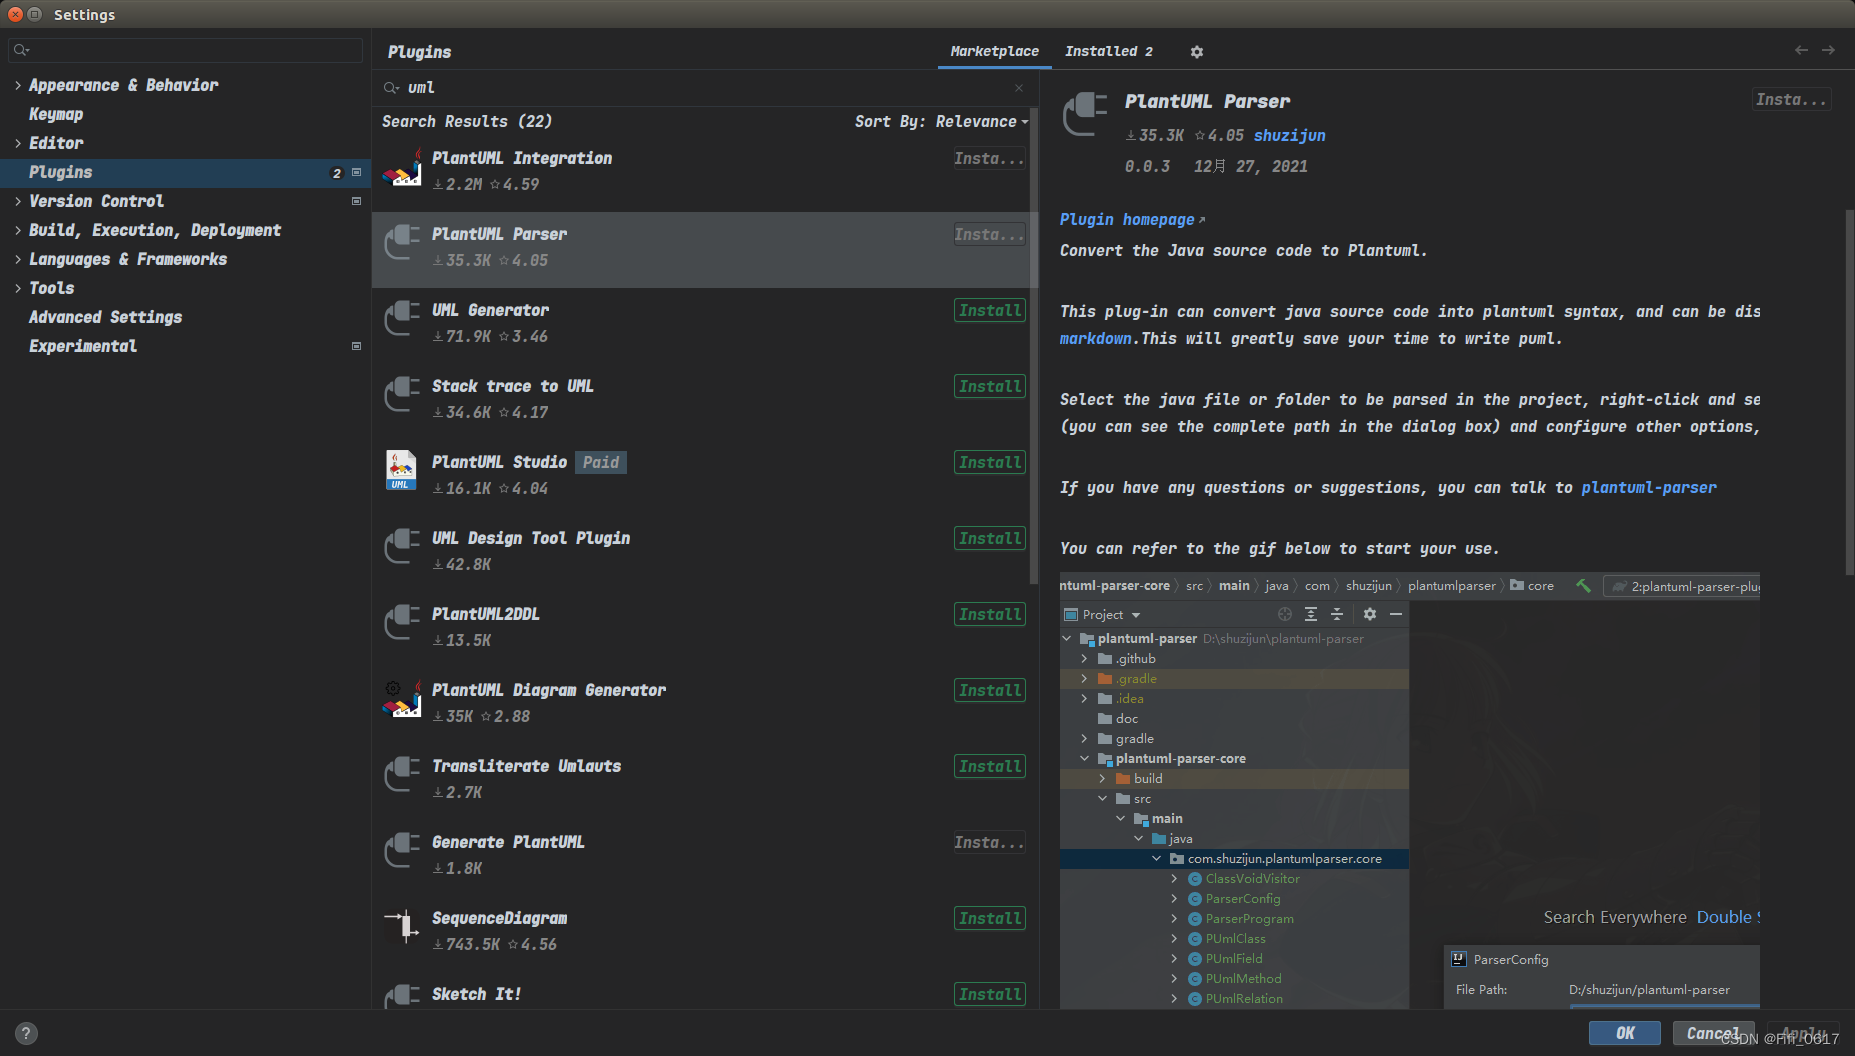Click the Cancel button

click(x=1713, y=1034)
